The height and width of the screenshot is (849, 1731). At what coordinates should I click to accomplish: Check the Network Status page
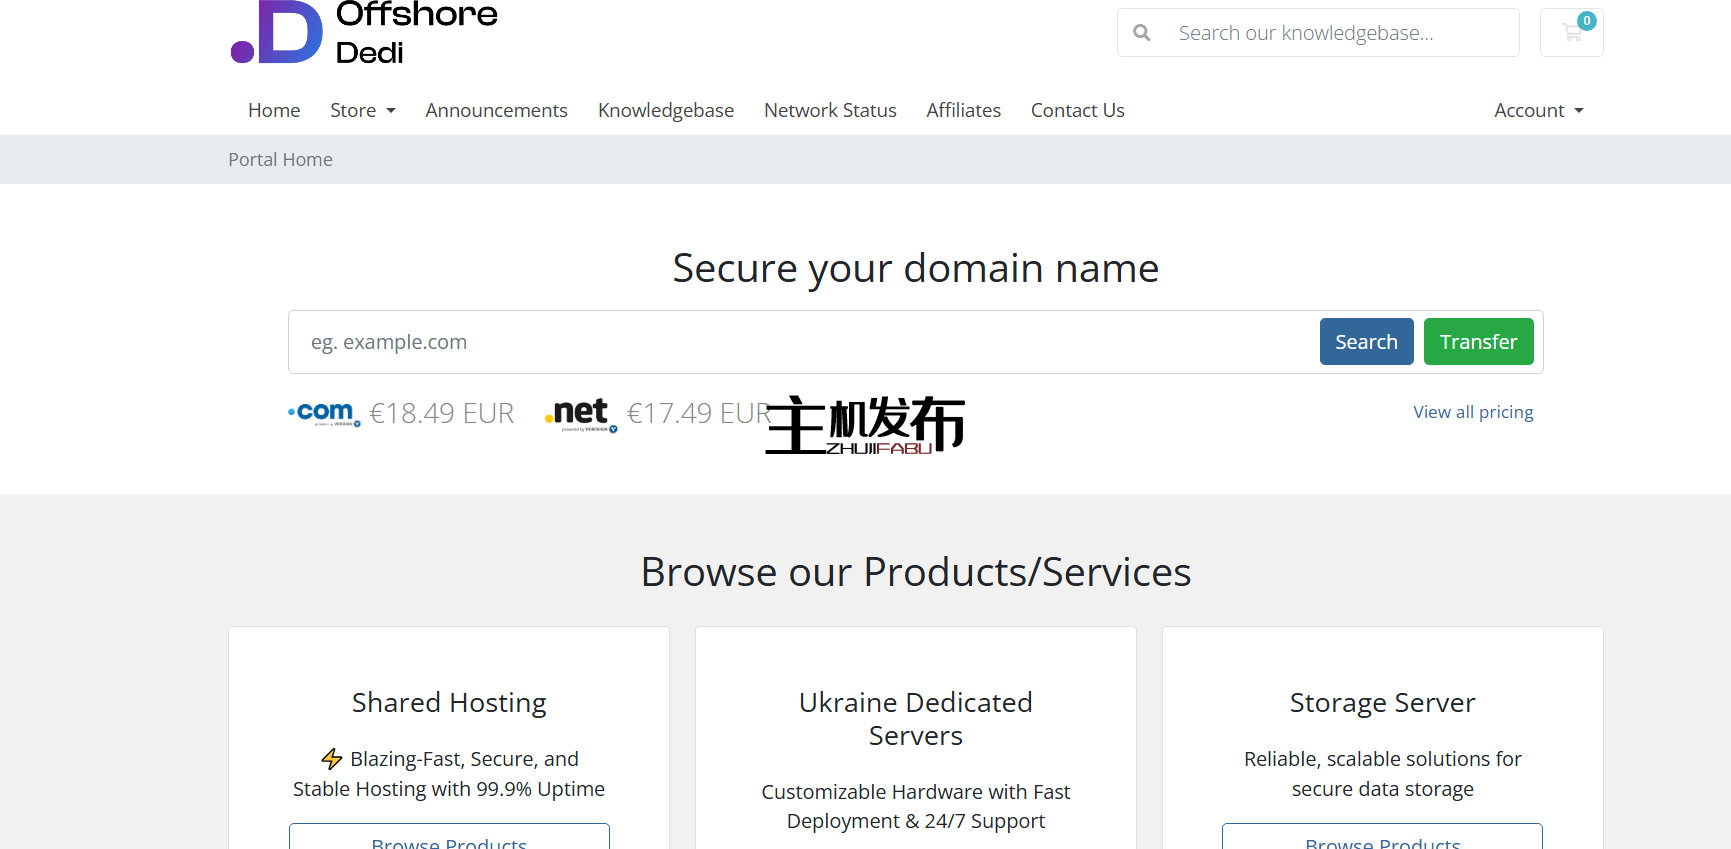(x=830, y=110)
